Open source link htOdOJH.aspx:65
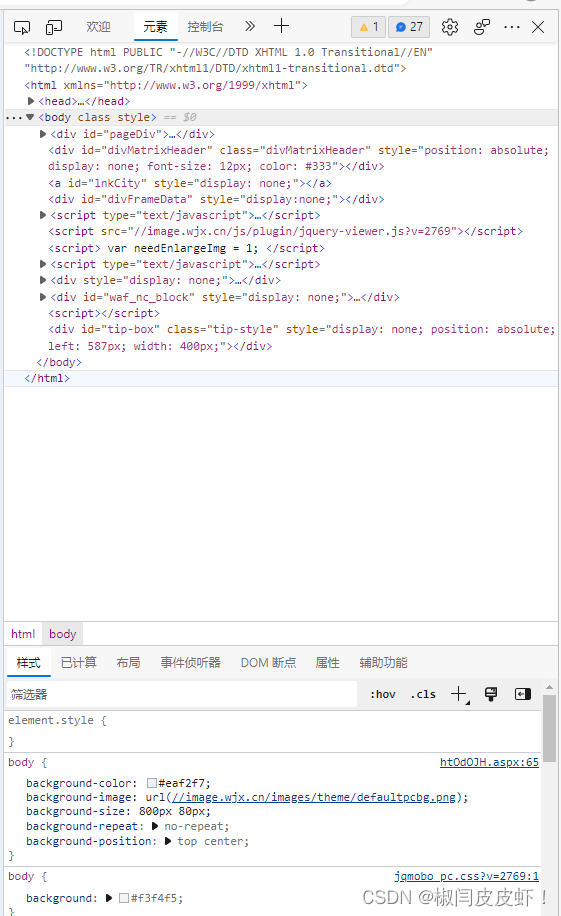The height and width of the screenshot is (916, 561). pyautogui.click(x=489, y=762)
